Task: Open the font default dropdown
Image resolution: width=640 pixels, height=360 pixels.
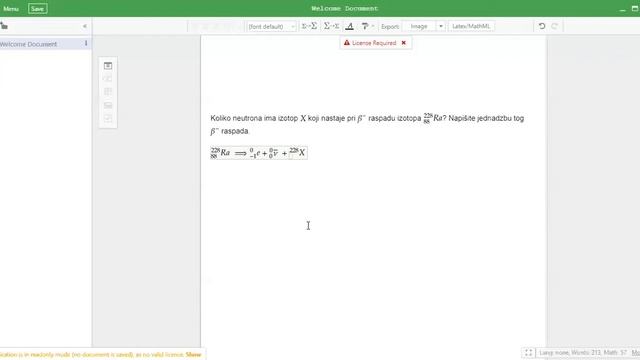Action: point(271,27)
